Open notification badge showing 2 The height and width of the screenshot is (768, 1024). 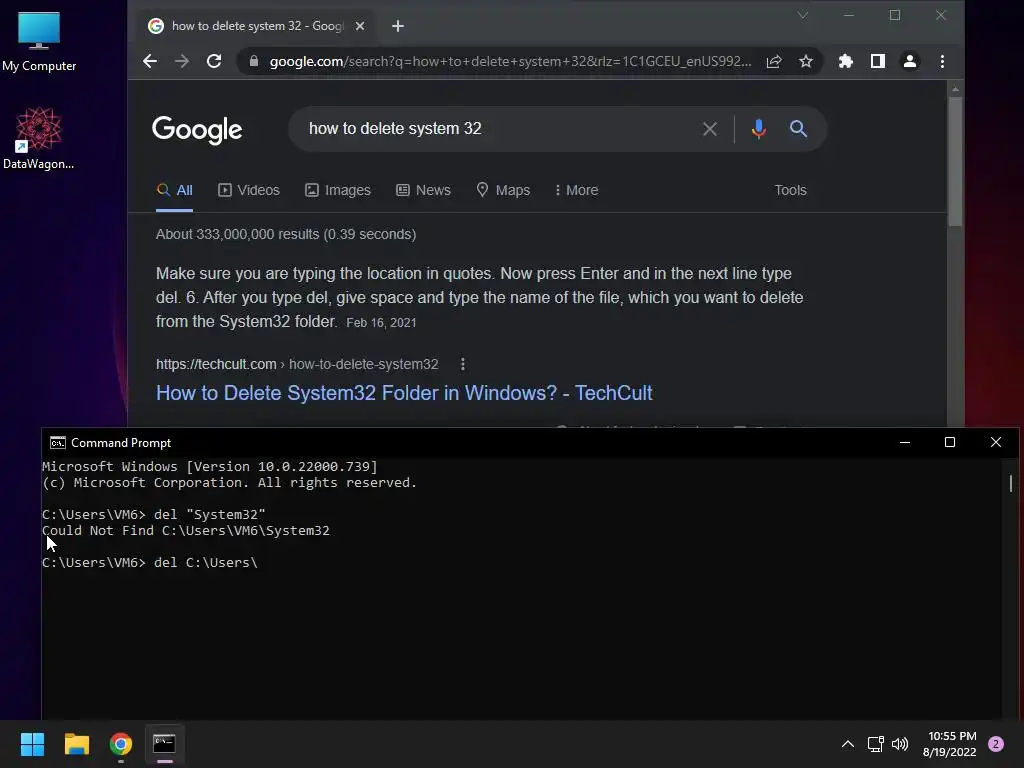995,744
